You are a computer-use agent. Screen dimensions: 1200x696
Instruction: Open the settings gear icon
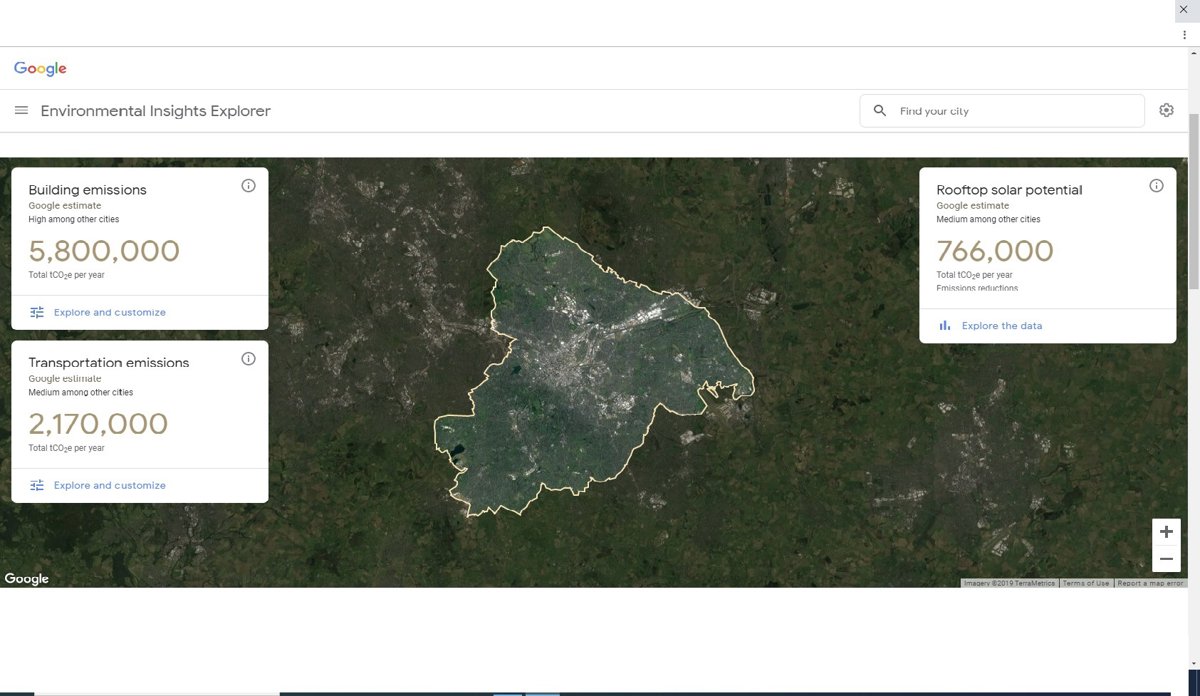click(1166, 111)
